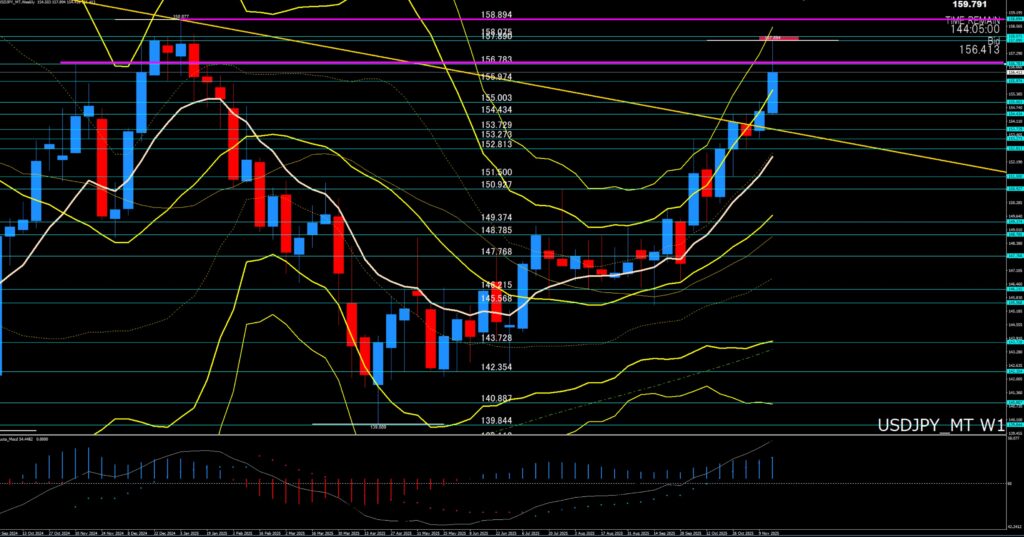
Task: Click the 158.894 price level label
Action: pyautogui.click(x=497, y=15)
